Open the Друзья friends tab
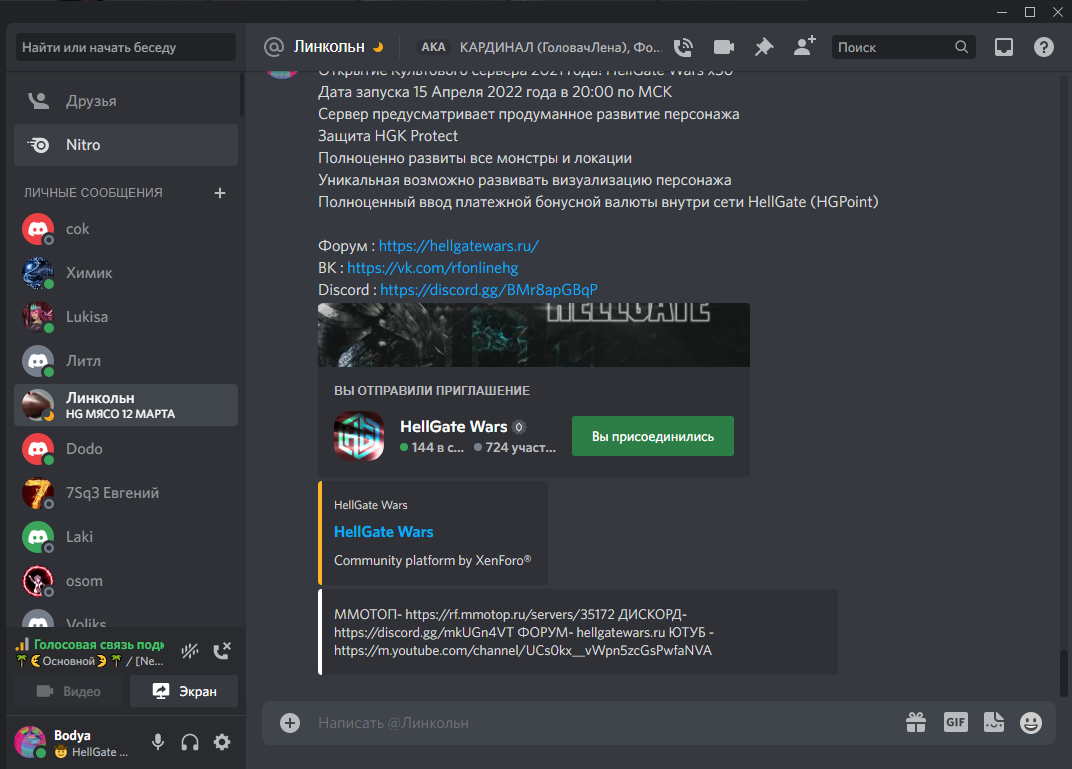This screenshot has height=769, width=1072. tap(126, 101)
